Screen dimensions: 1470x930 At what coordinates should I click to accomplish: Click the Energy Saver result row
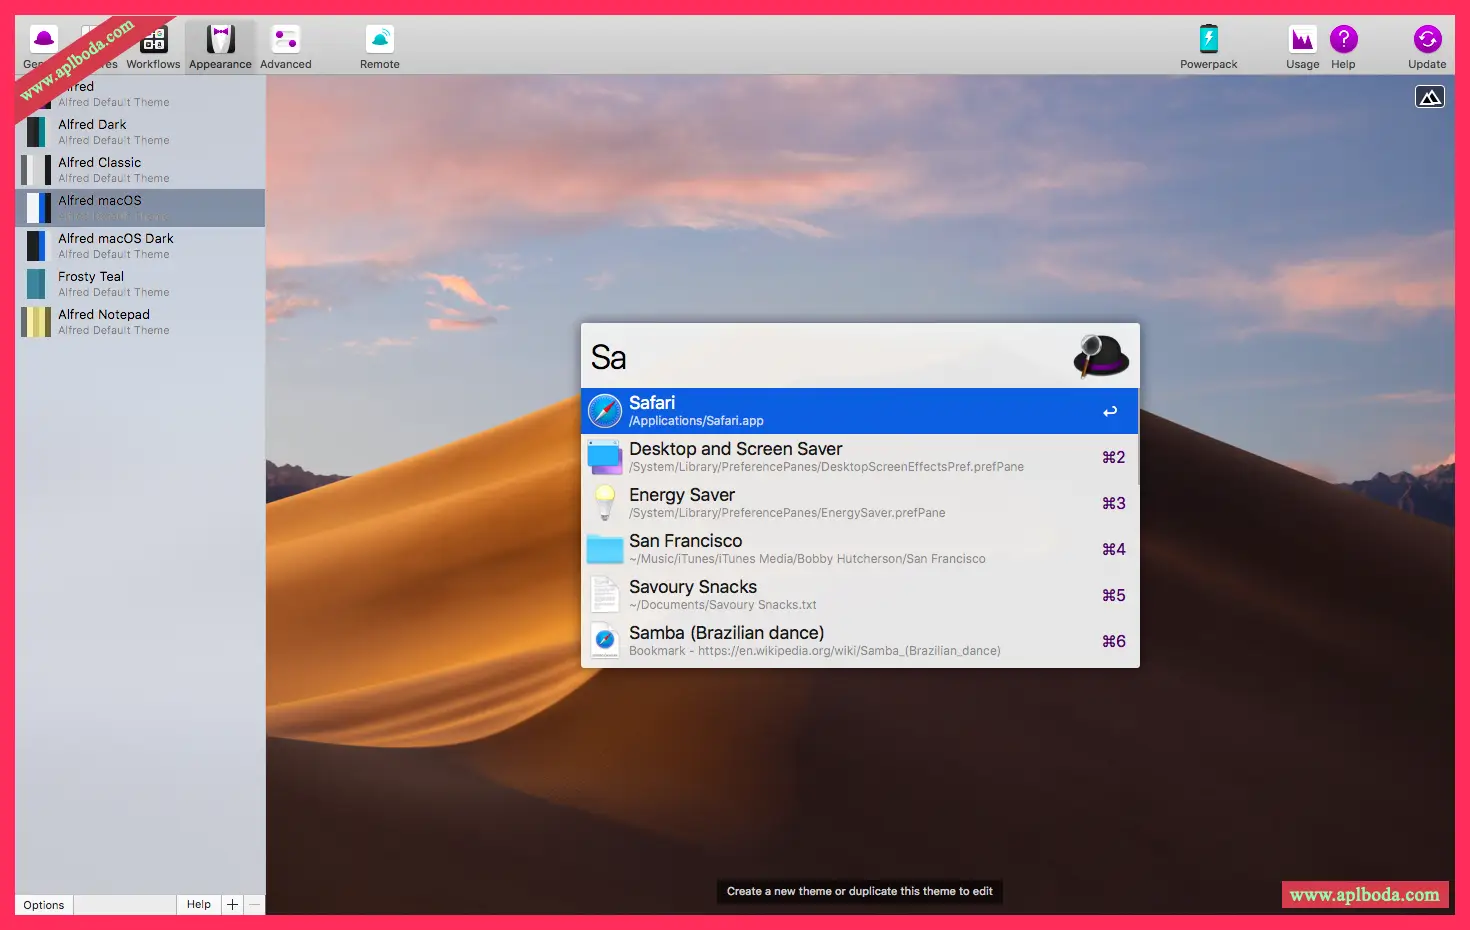(860, 503)
